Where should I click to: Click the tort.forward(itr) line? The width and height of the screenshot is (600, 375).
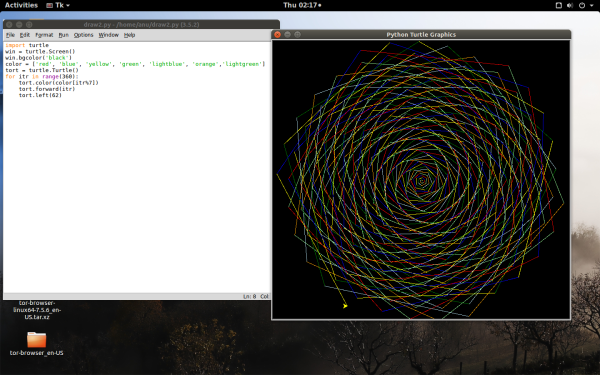[47, 89]
